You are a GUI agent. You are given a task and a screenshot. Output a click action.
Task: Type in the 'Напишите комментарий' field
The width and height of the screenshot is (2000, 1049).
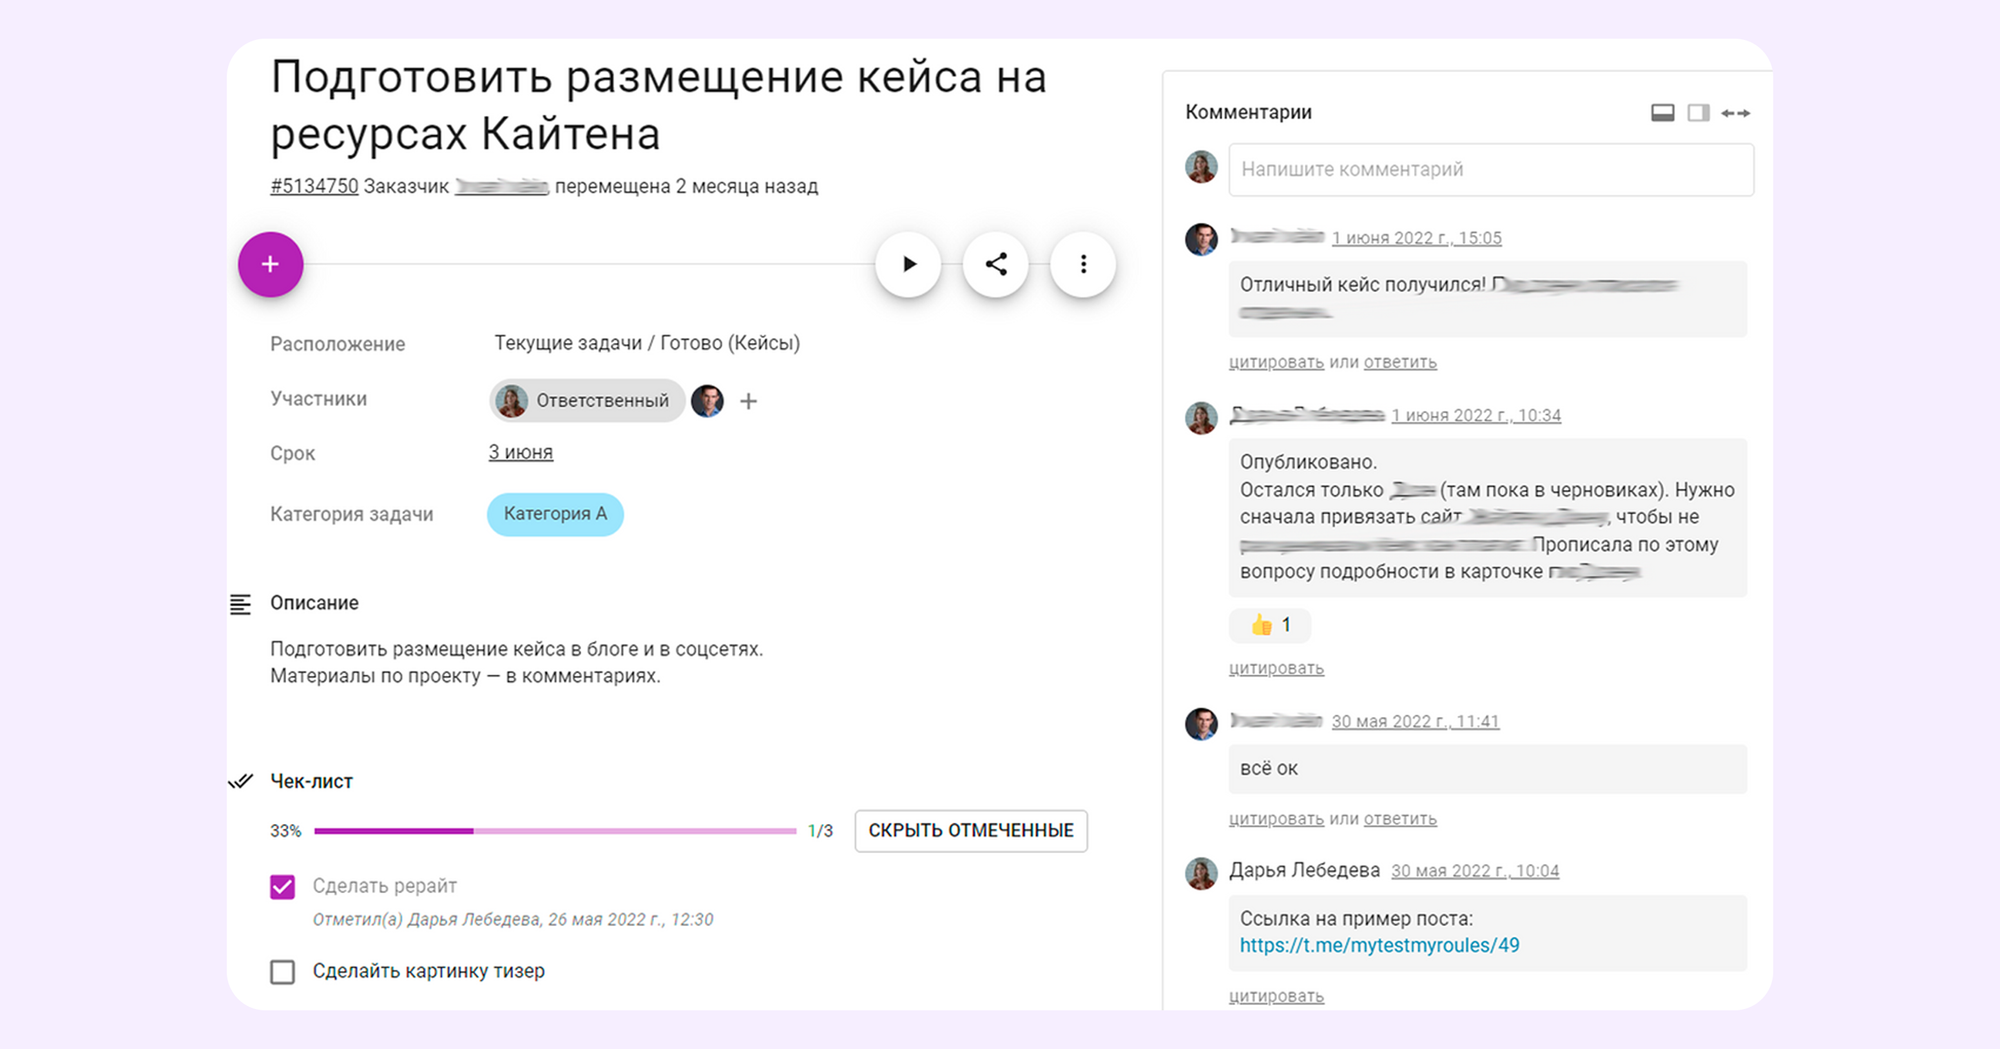tap(1490, 170)
